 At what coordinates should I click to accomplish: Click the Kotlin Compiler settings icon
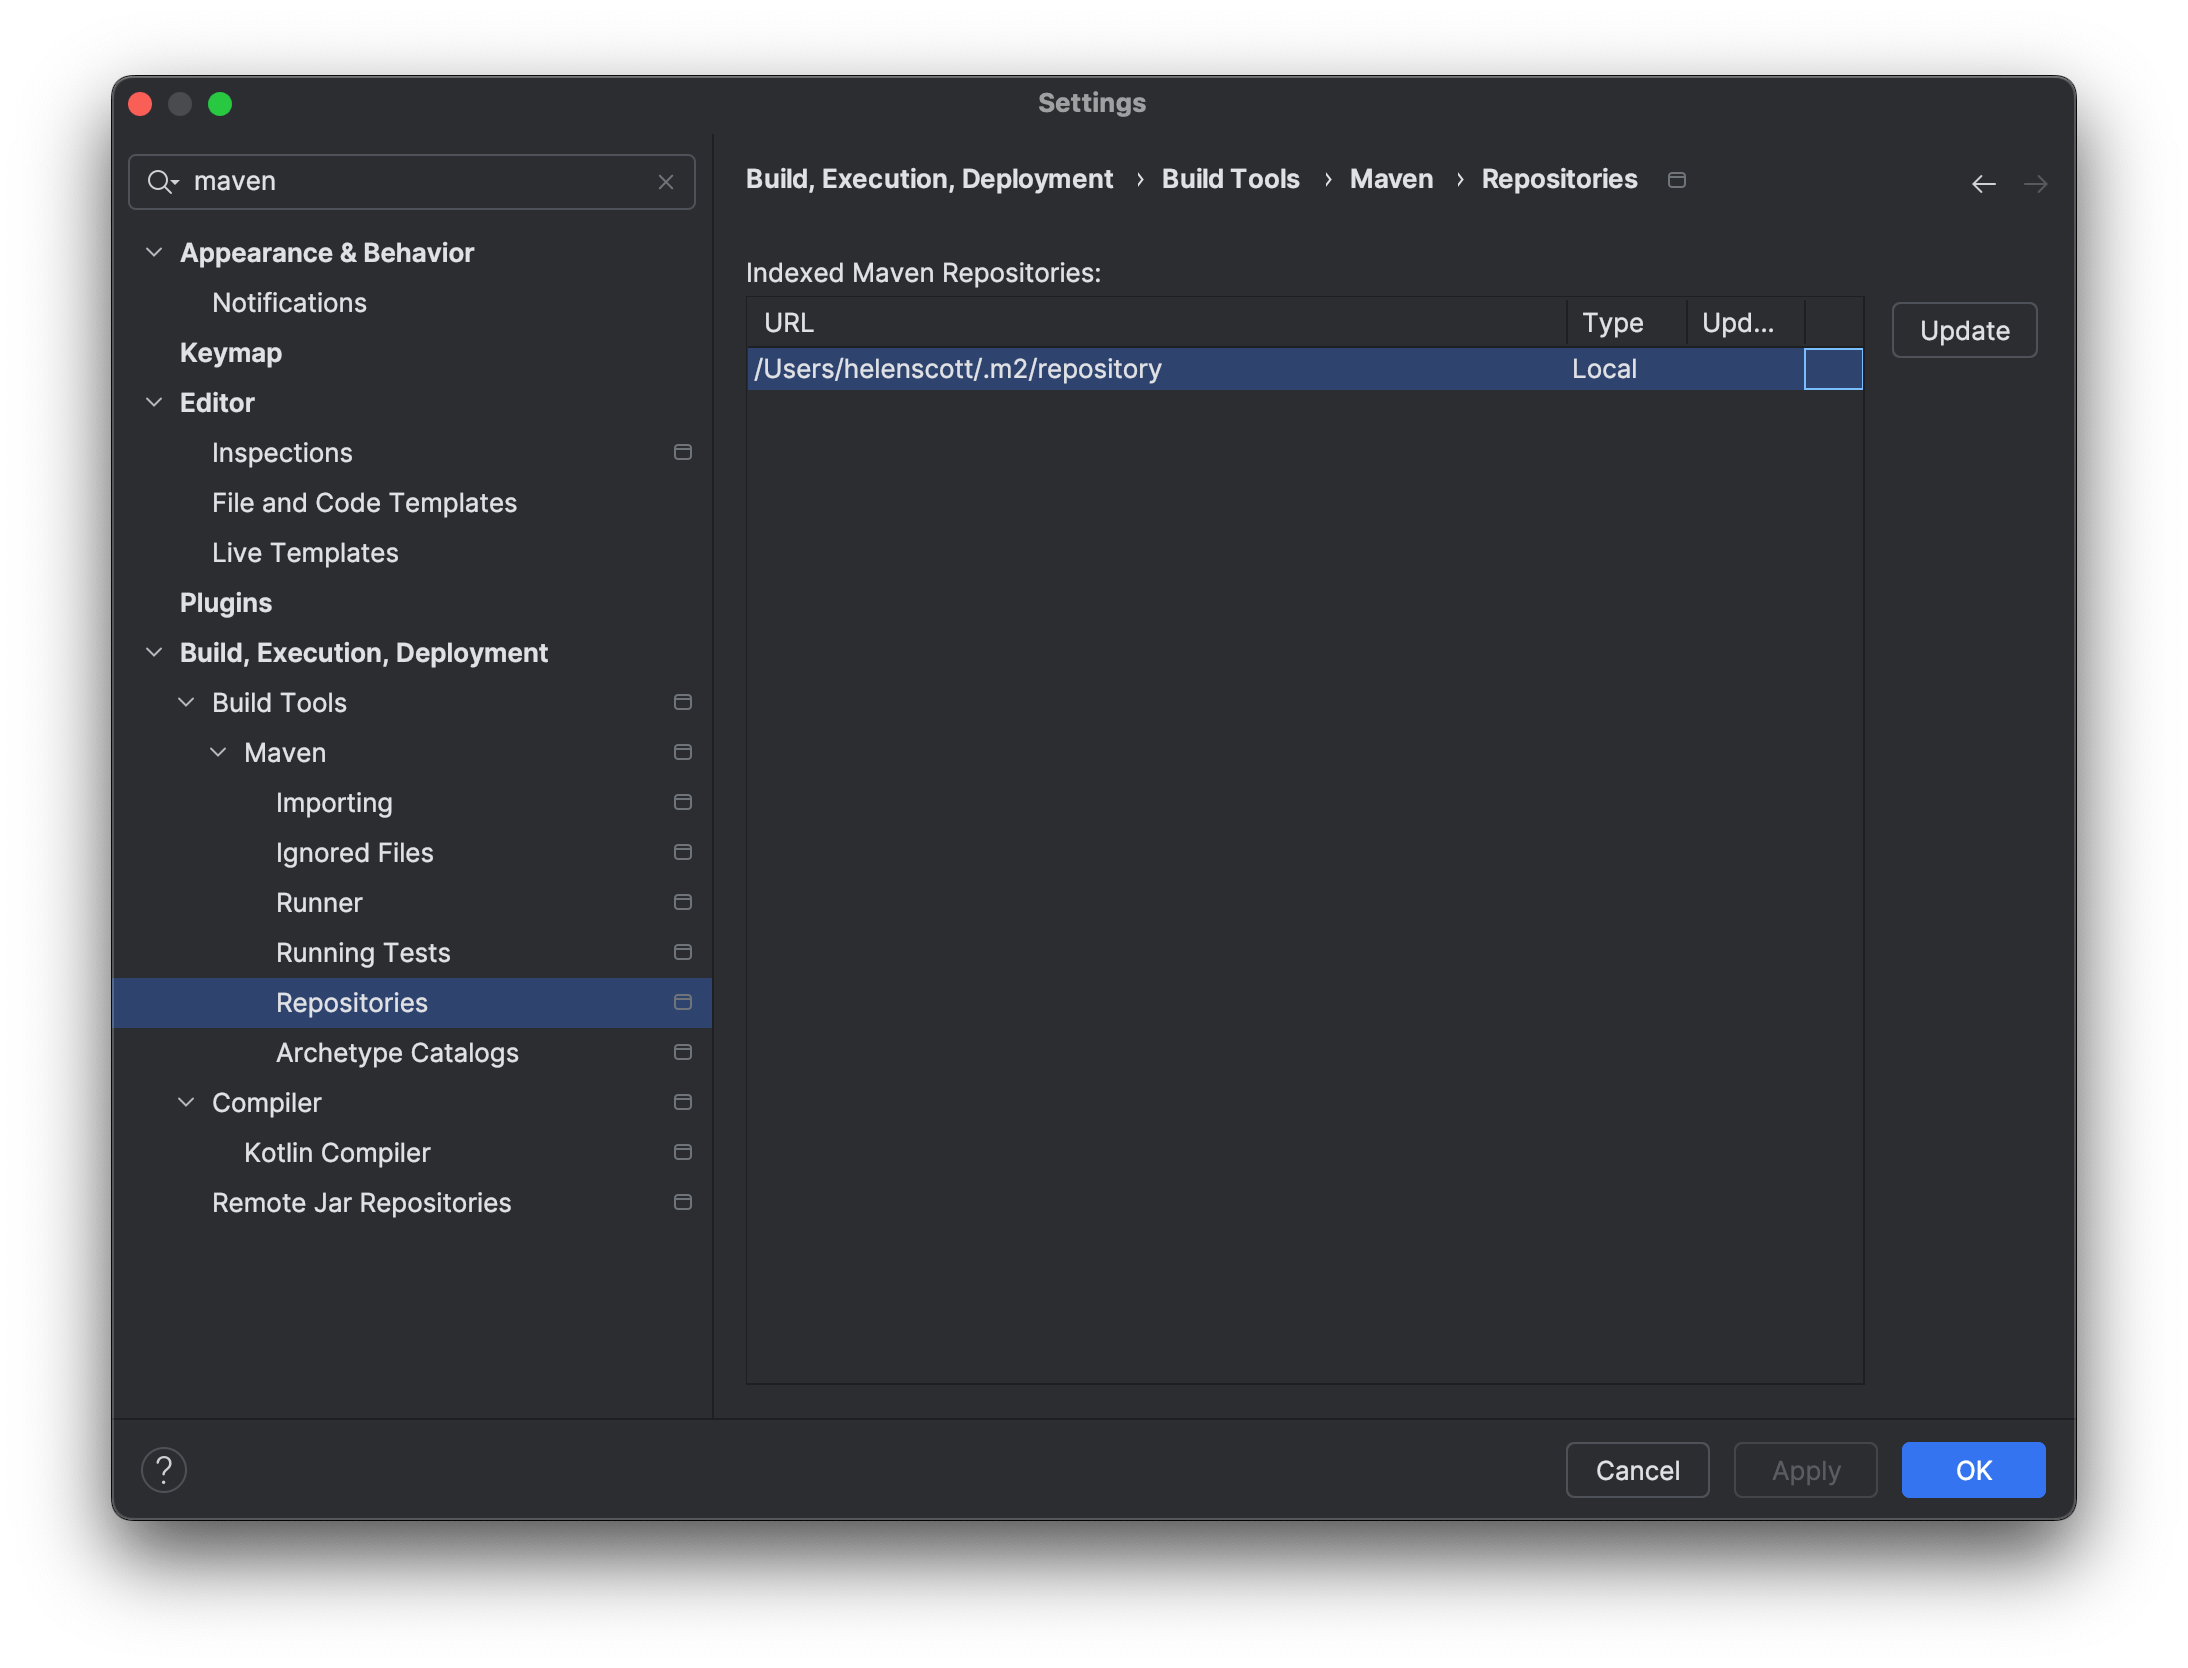[683, 1151]
